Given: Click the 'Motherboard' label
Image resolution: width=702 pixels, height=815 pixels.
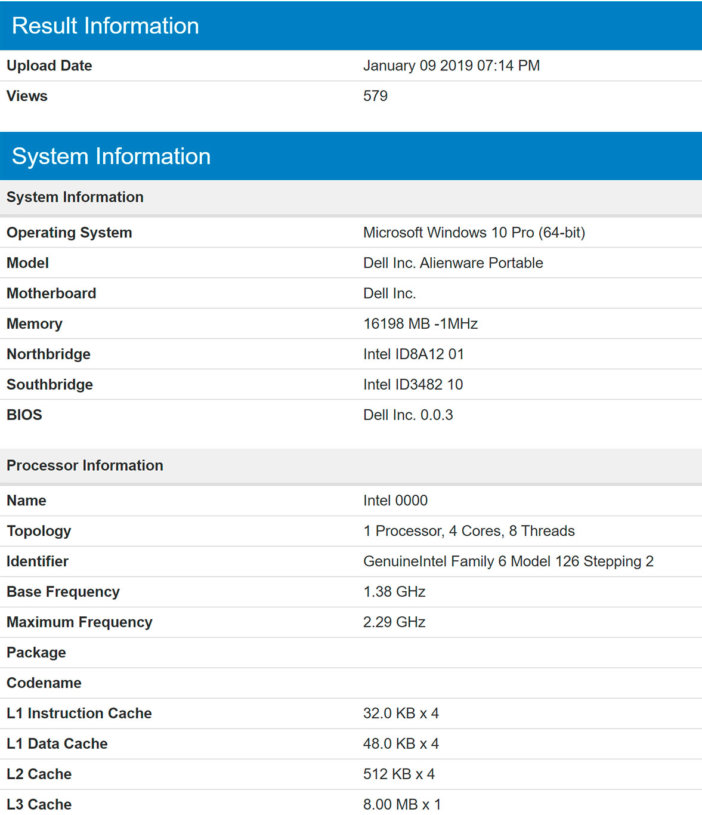Looking at the screenshot, I should click(51, 293).
